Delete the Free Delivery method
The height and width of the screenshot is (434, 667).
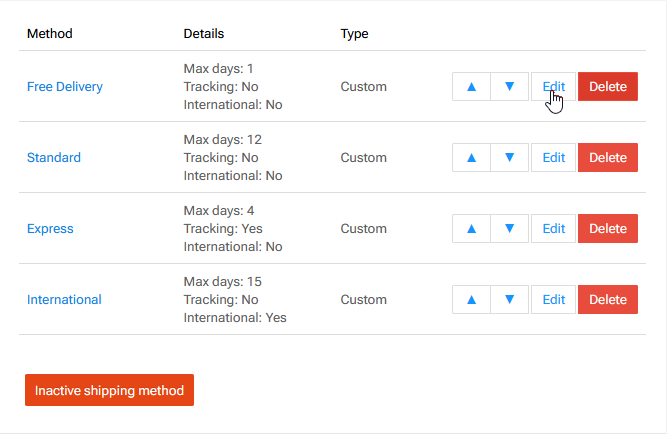(607, 87)
